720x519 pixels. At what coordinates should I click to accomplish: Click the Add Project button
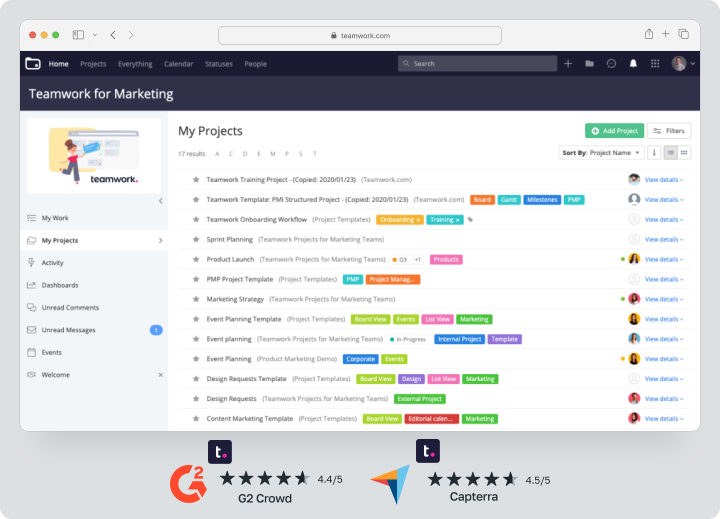click(614, 131)
